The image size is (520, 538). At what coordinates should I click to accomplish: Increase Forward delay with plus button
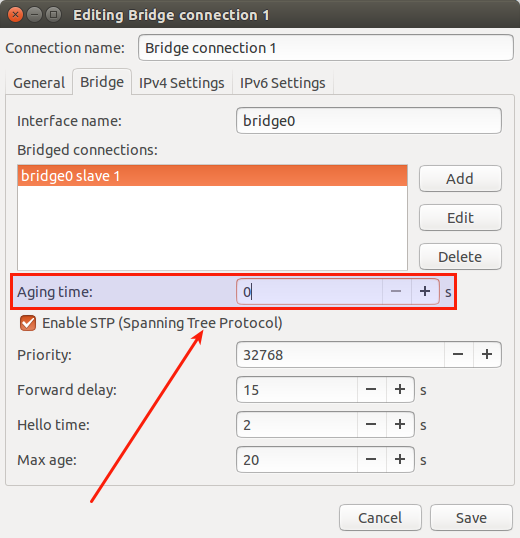tap(400, 389)
